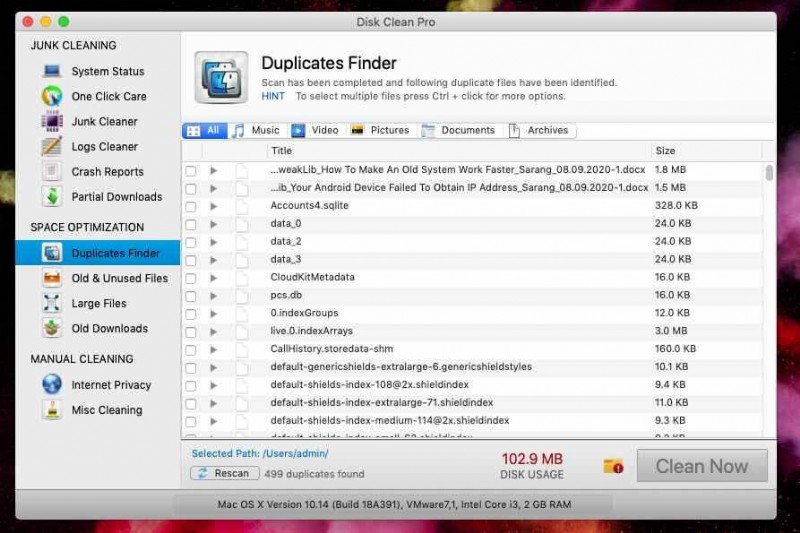Select the Pictures tab
Image resolution: width=800 pixels, height=533 pixels.
381,131
